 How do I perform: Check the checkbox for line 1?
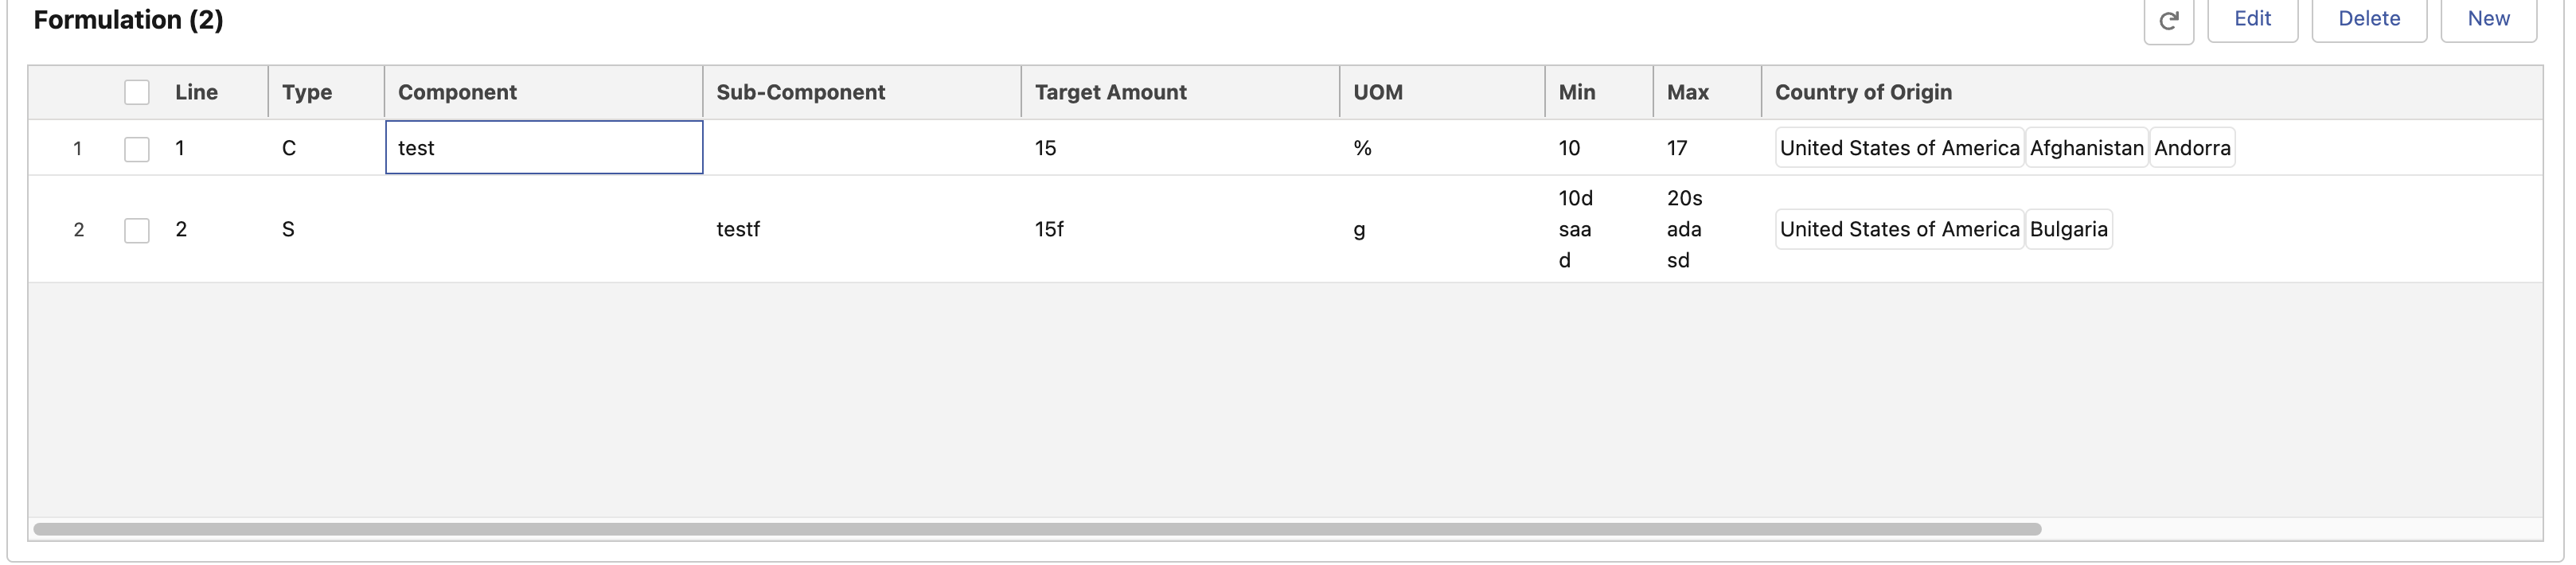click(137, 149)
